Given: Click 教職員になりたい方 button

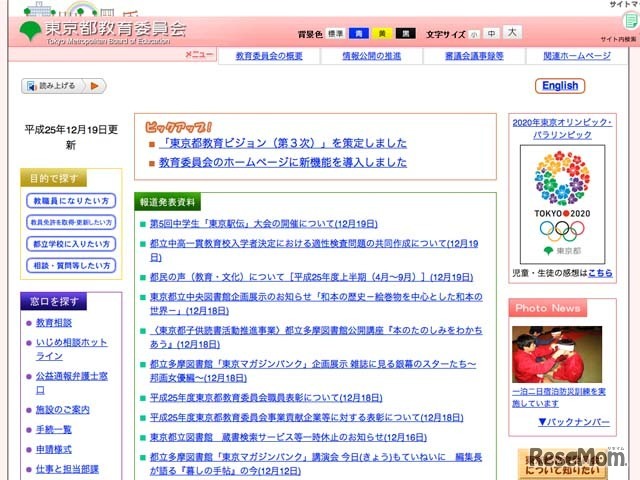Looking at the screenshot, I should point(71,201).
